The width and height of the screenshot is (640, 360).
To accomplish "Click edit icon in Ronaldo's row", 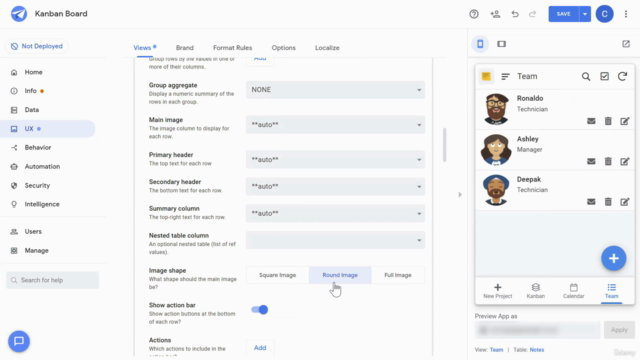I will [625, 121].
